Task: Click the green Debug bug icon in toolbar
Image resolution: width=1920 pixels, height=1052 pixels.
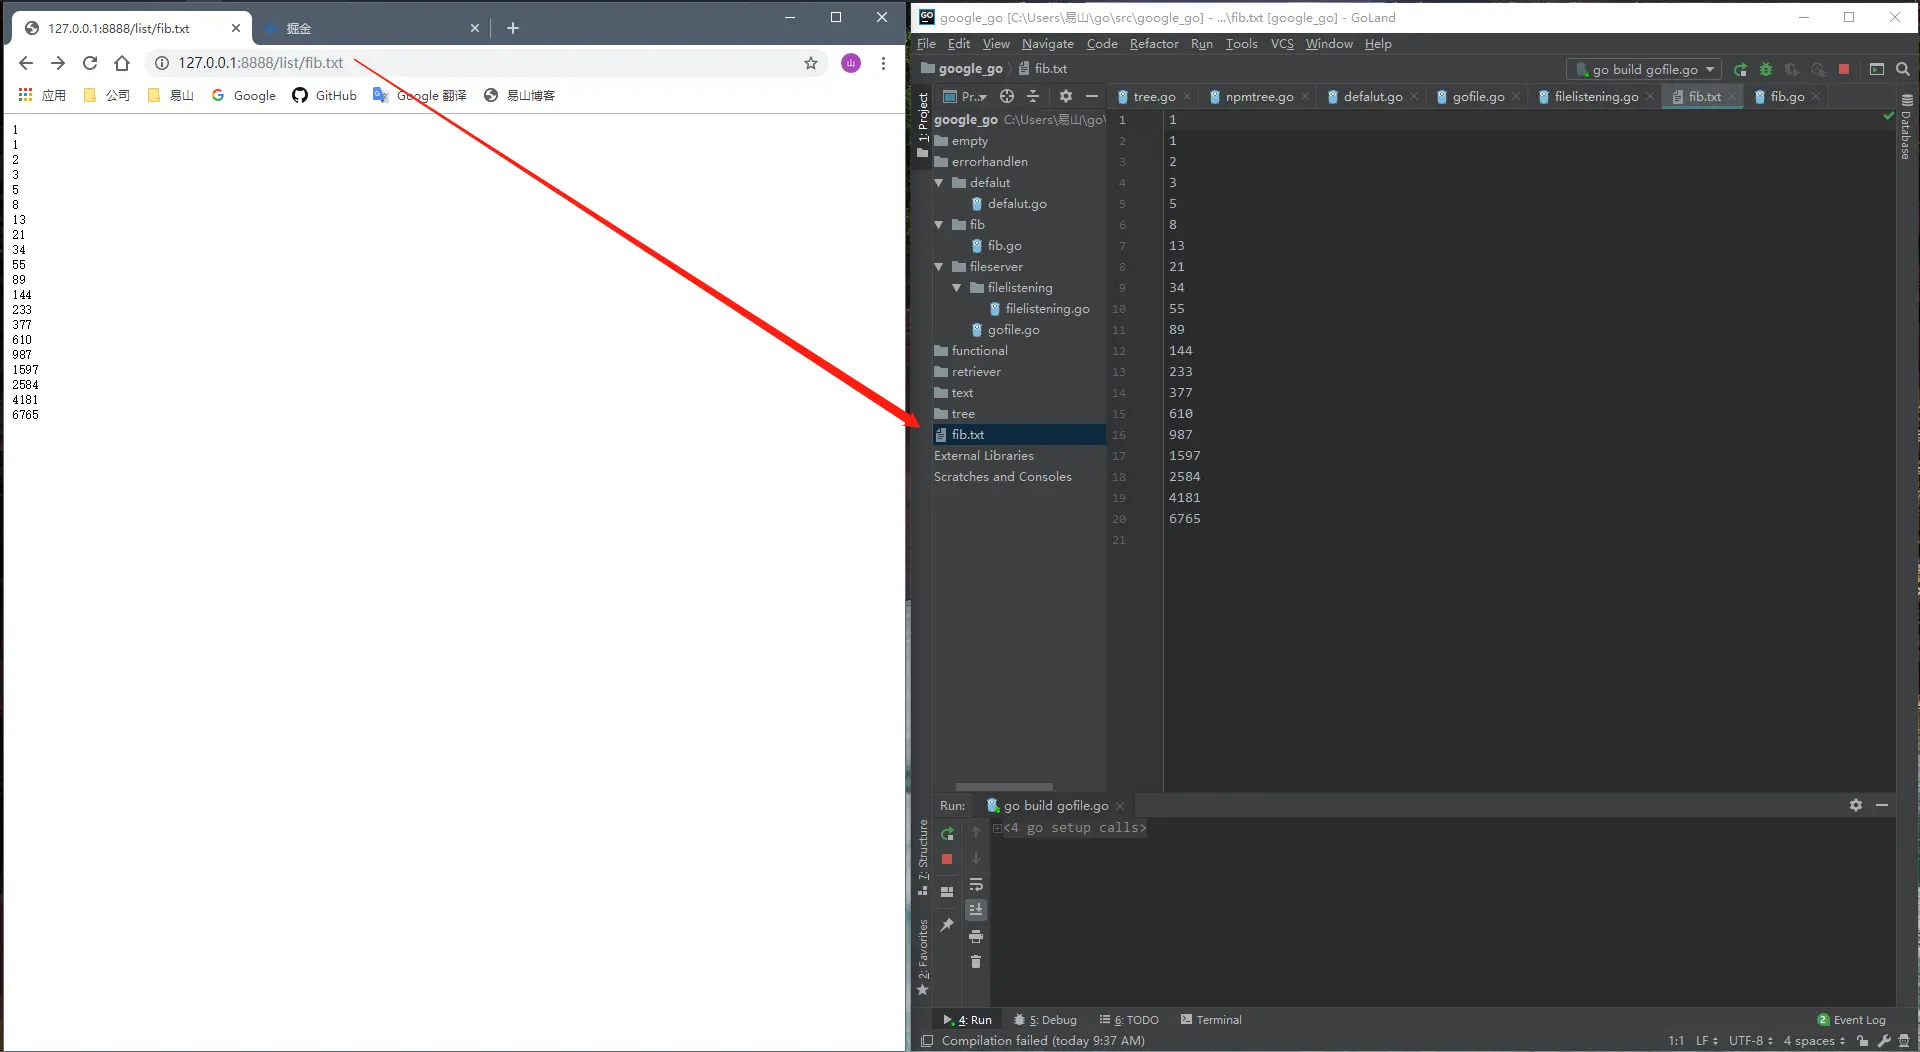Action: (1766, 69)
